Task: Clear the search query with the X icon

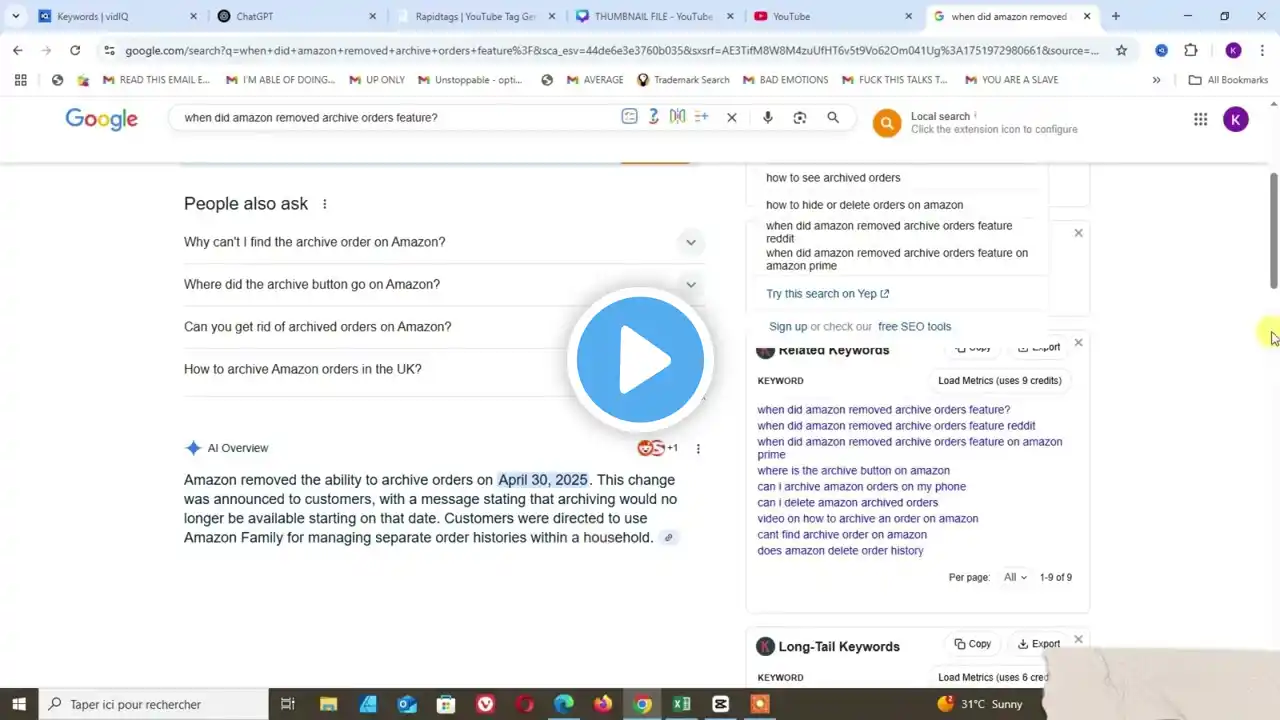Action: [732, 117]
